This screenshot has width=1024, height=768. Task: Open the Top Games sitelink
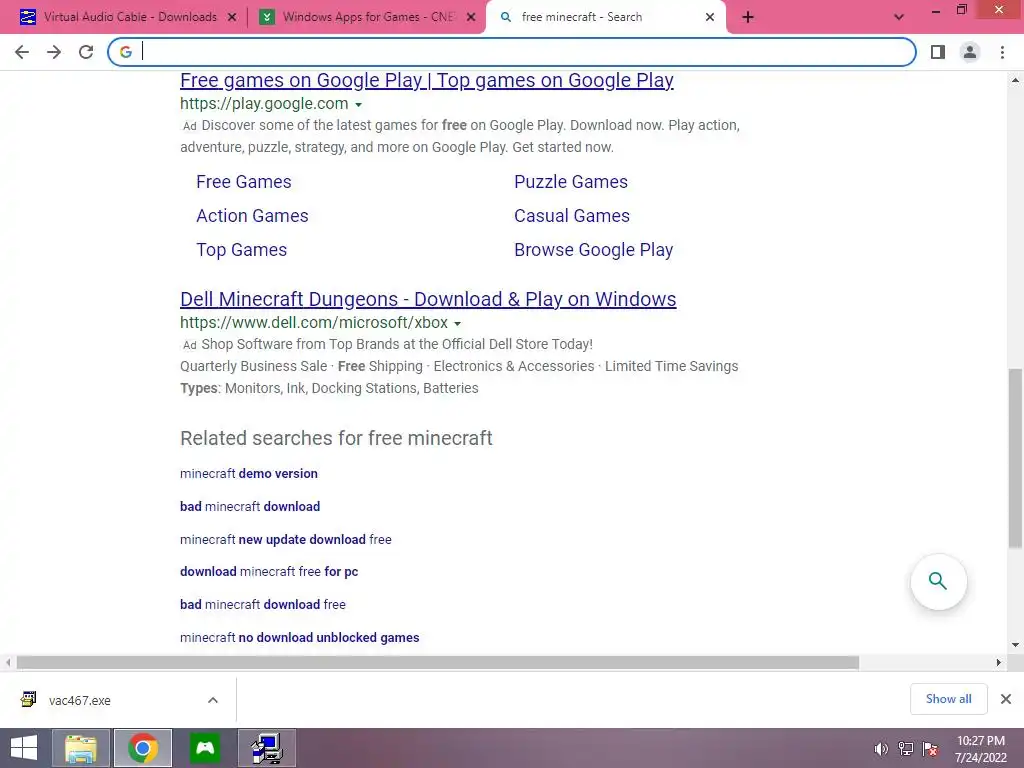(x=242, y=249)
